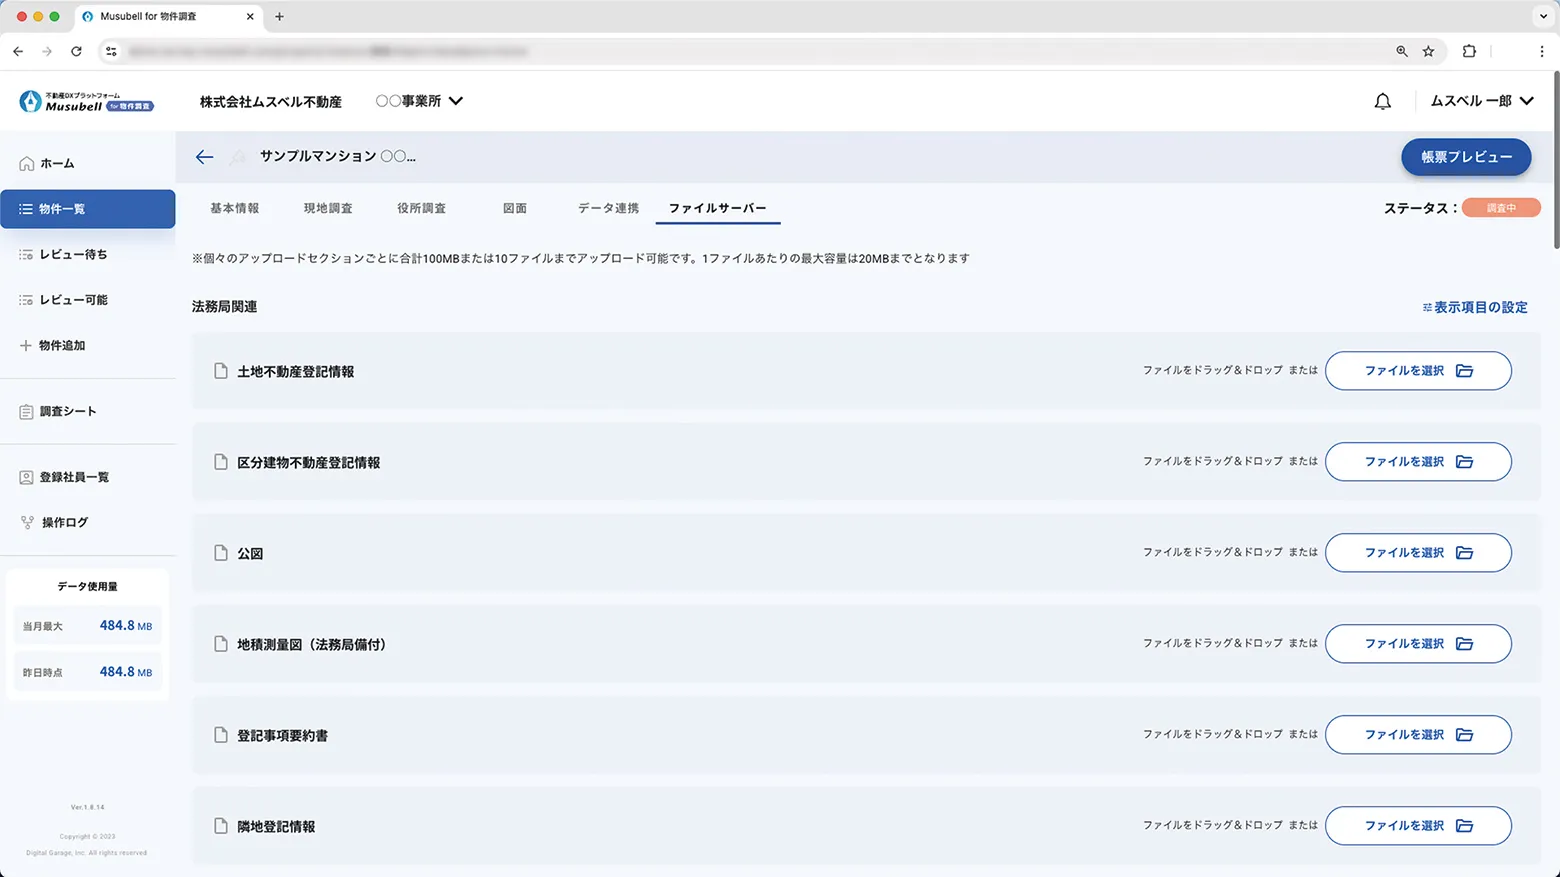Click the back arrow beside サンプルマンション
This screenshot has width=1560, height=877.
204,157
